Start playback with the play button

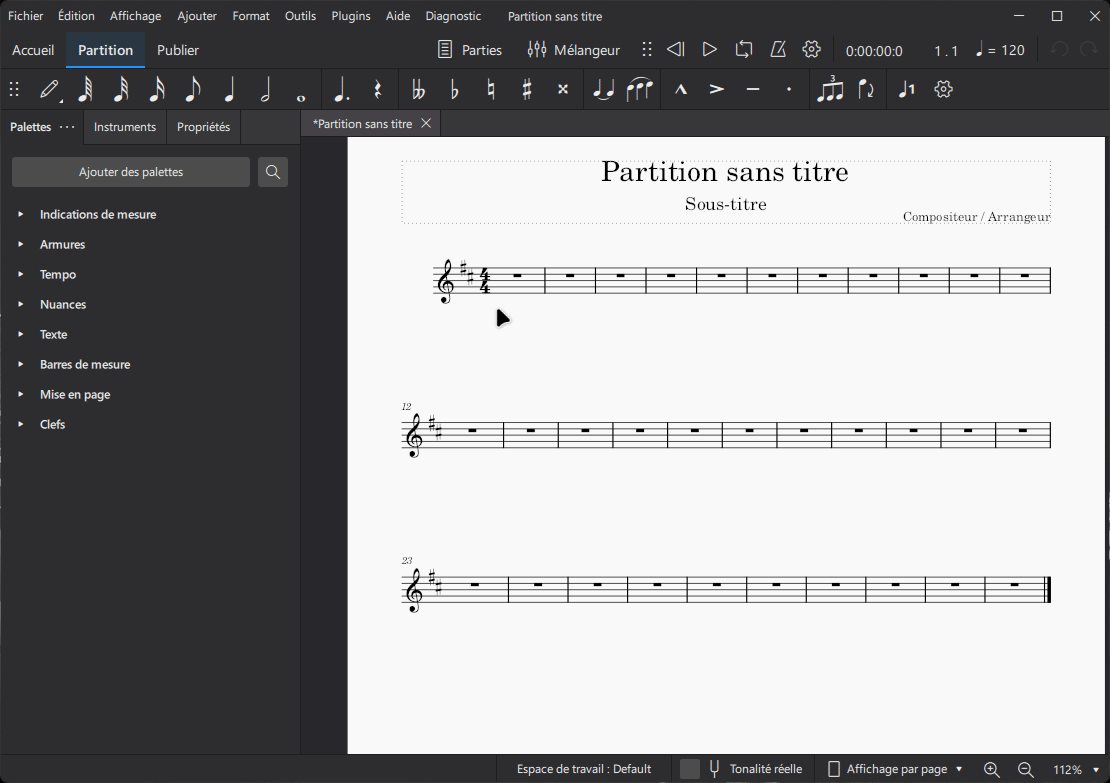(x=710, y=48)
